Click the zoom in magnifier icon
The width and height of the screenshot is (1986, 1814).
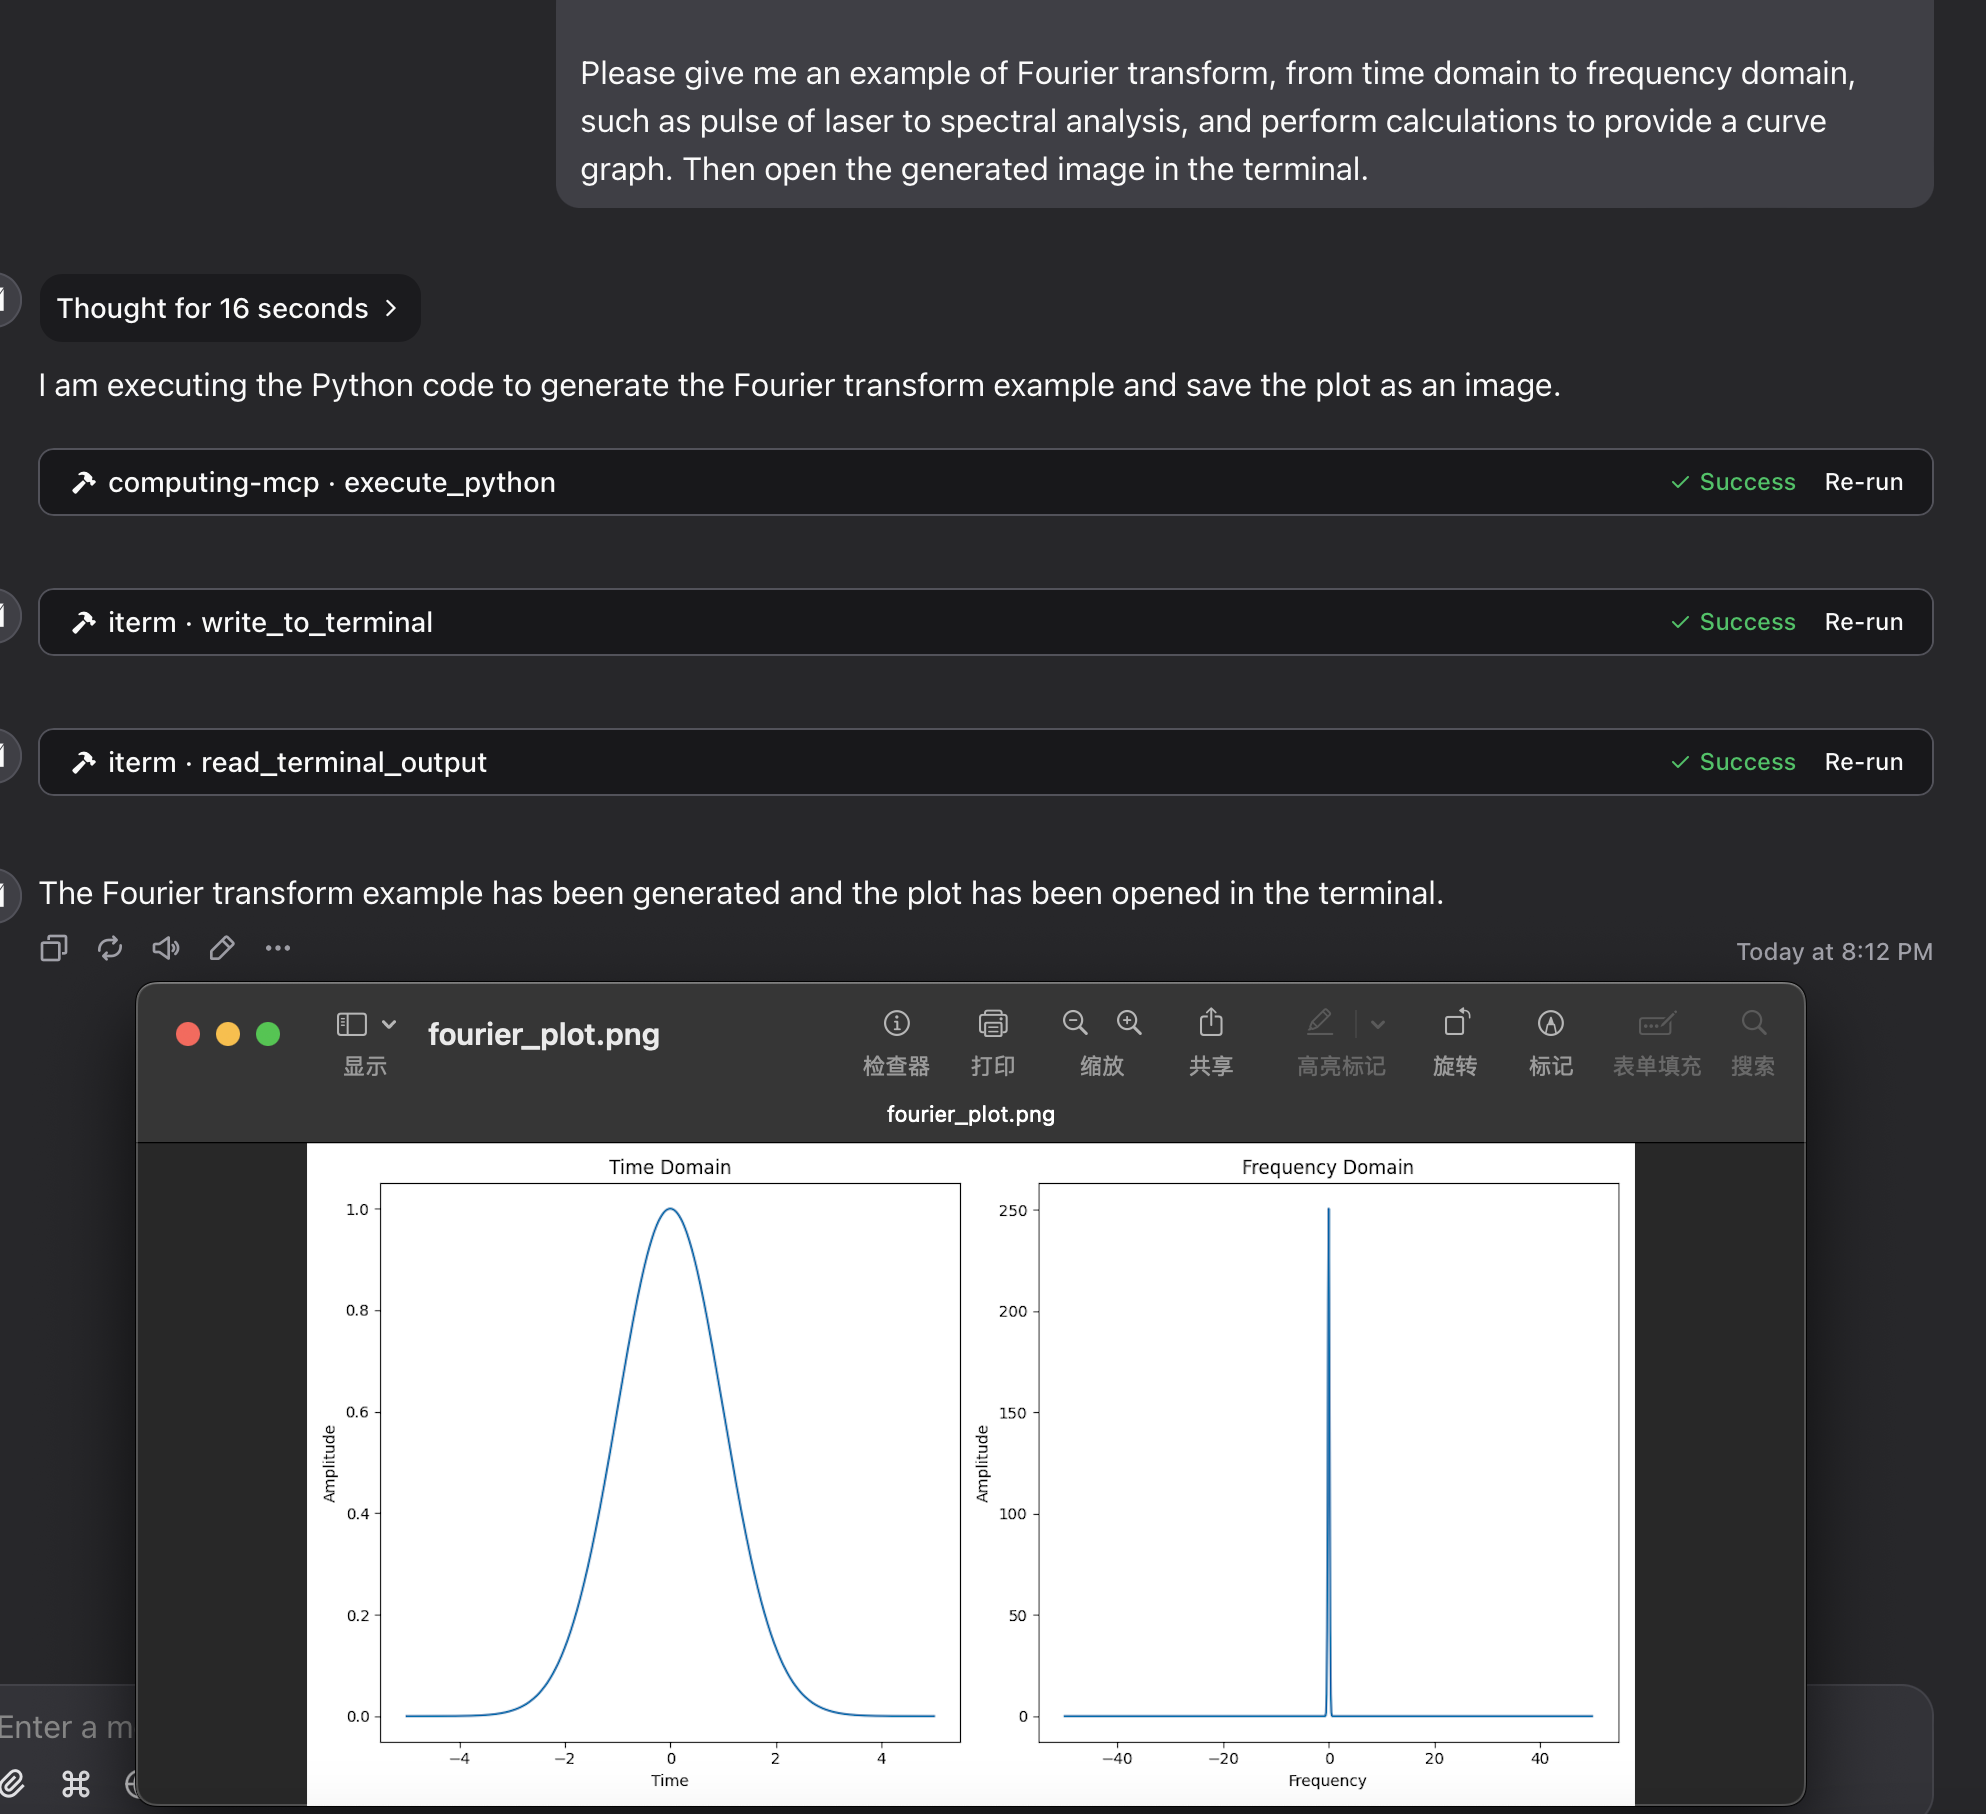coord(1129,1022)
